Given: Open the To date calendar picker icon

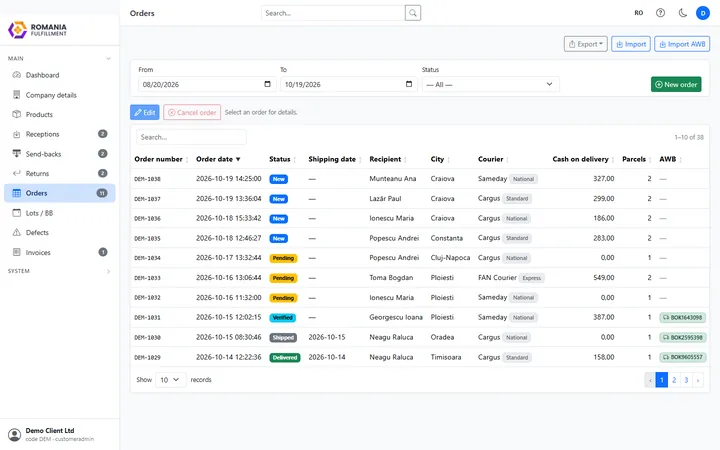Looking at the screenshot, I should coord(409,84).
